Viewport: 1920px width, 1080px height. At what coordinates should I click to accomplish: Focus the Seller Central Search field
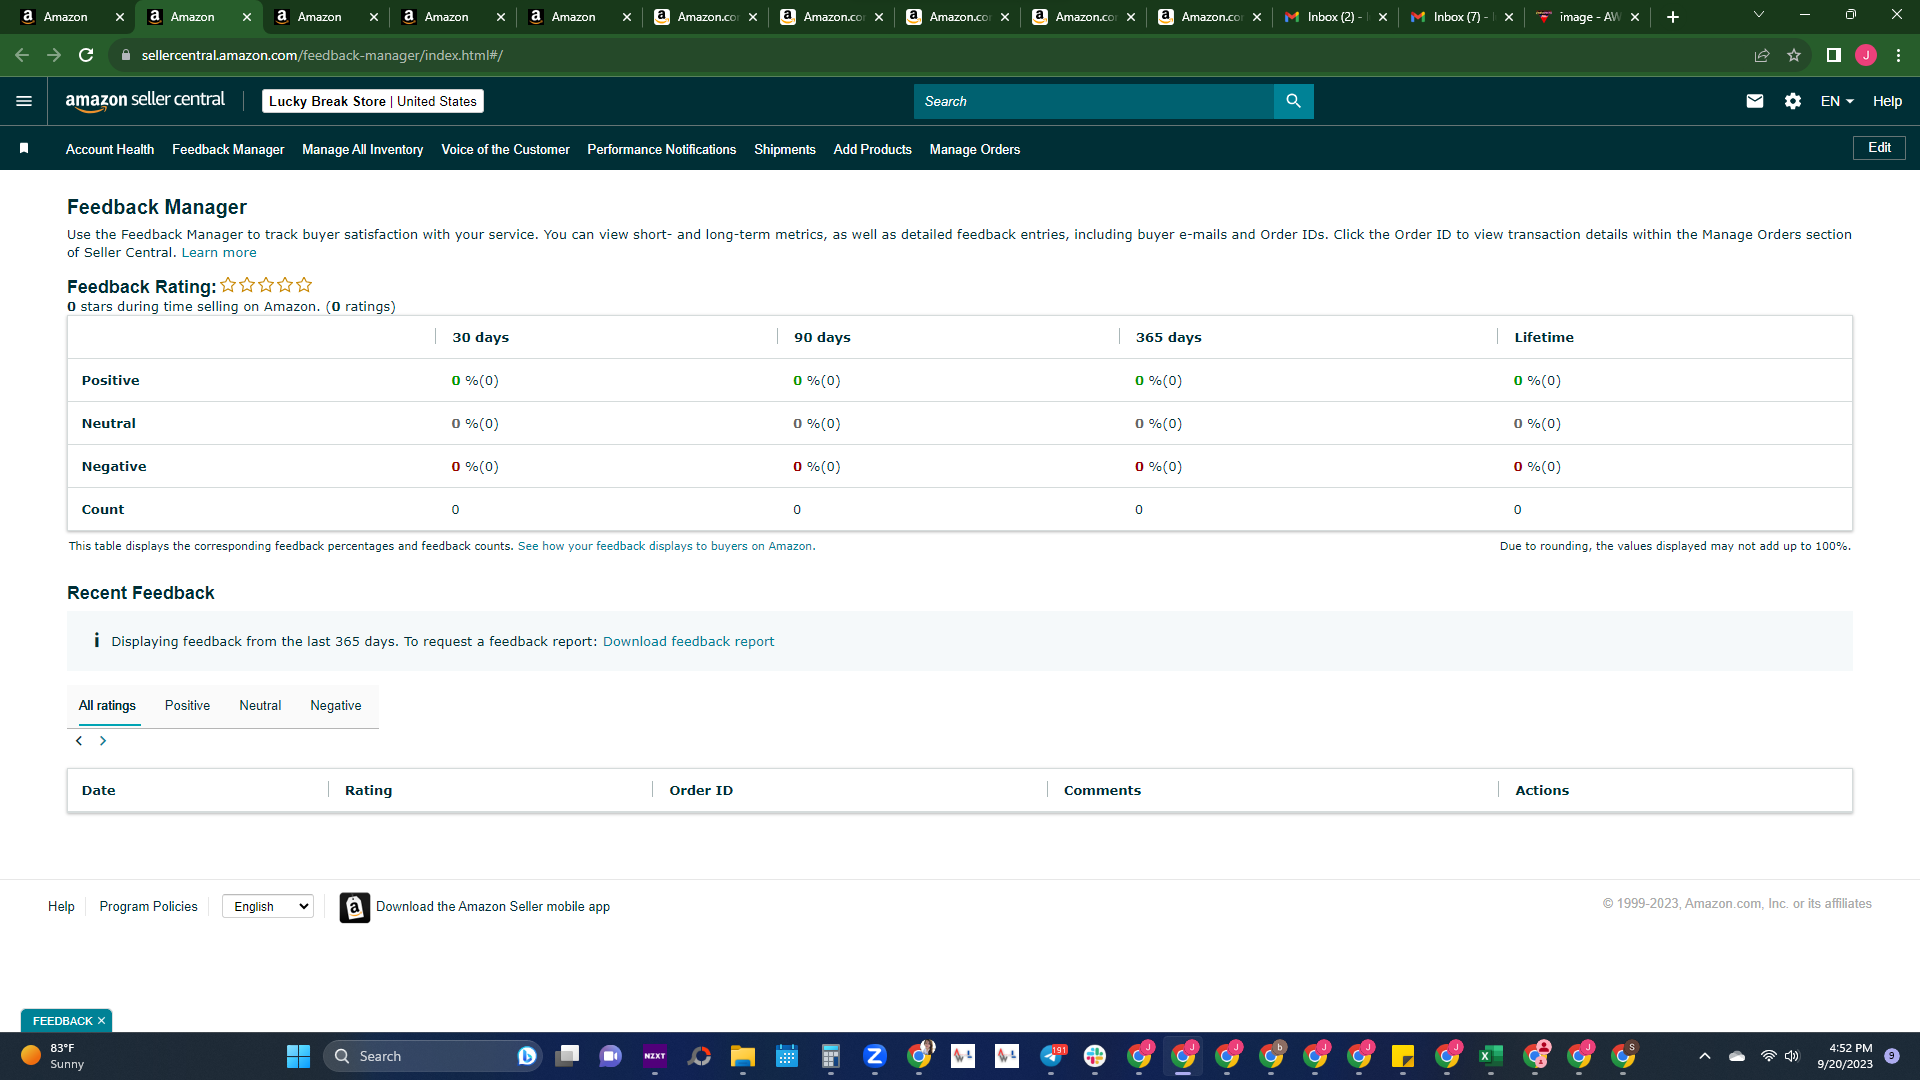[x=1094, y=101]
